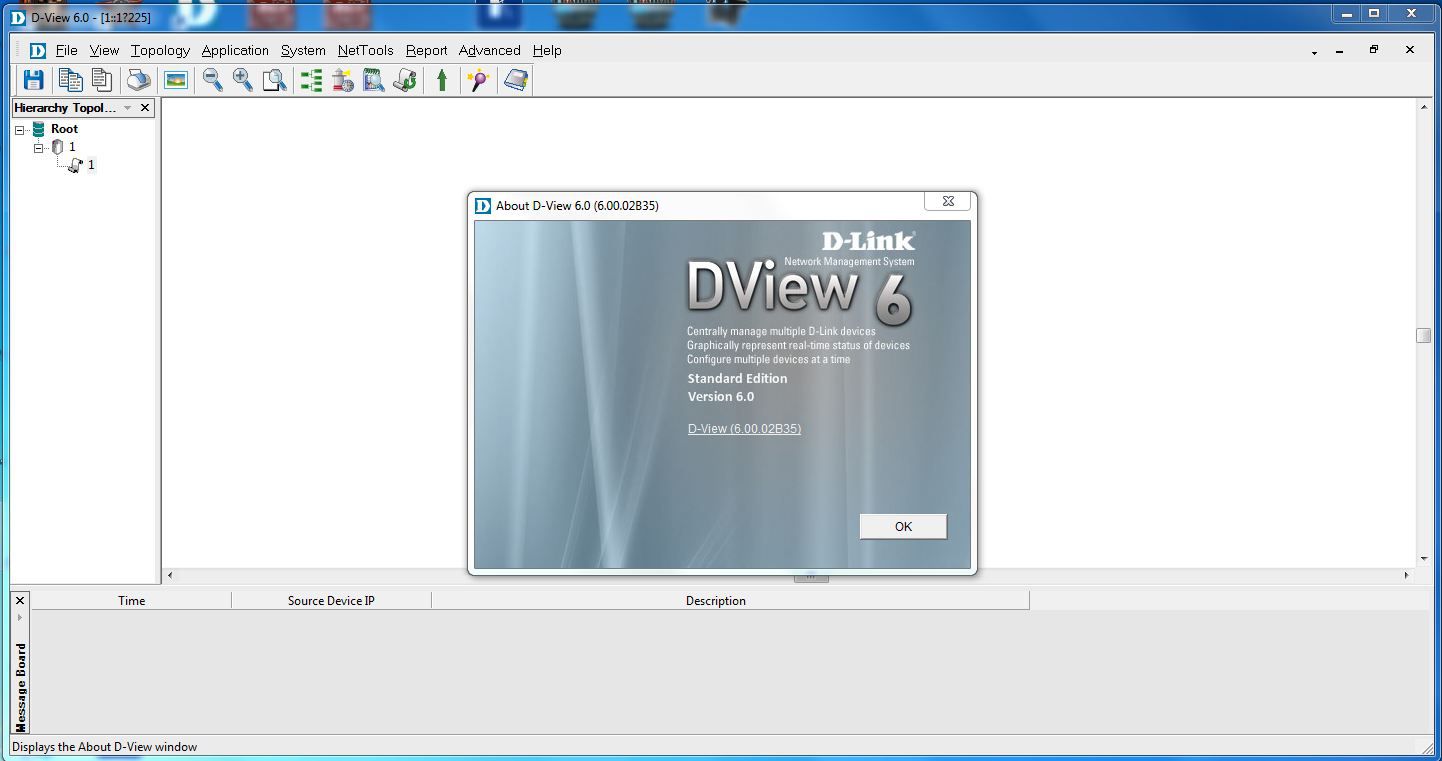Click the Time column header
The width and height of the screenshot is (1442, 761).
pos(131,601)
